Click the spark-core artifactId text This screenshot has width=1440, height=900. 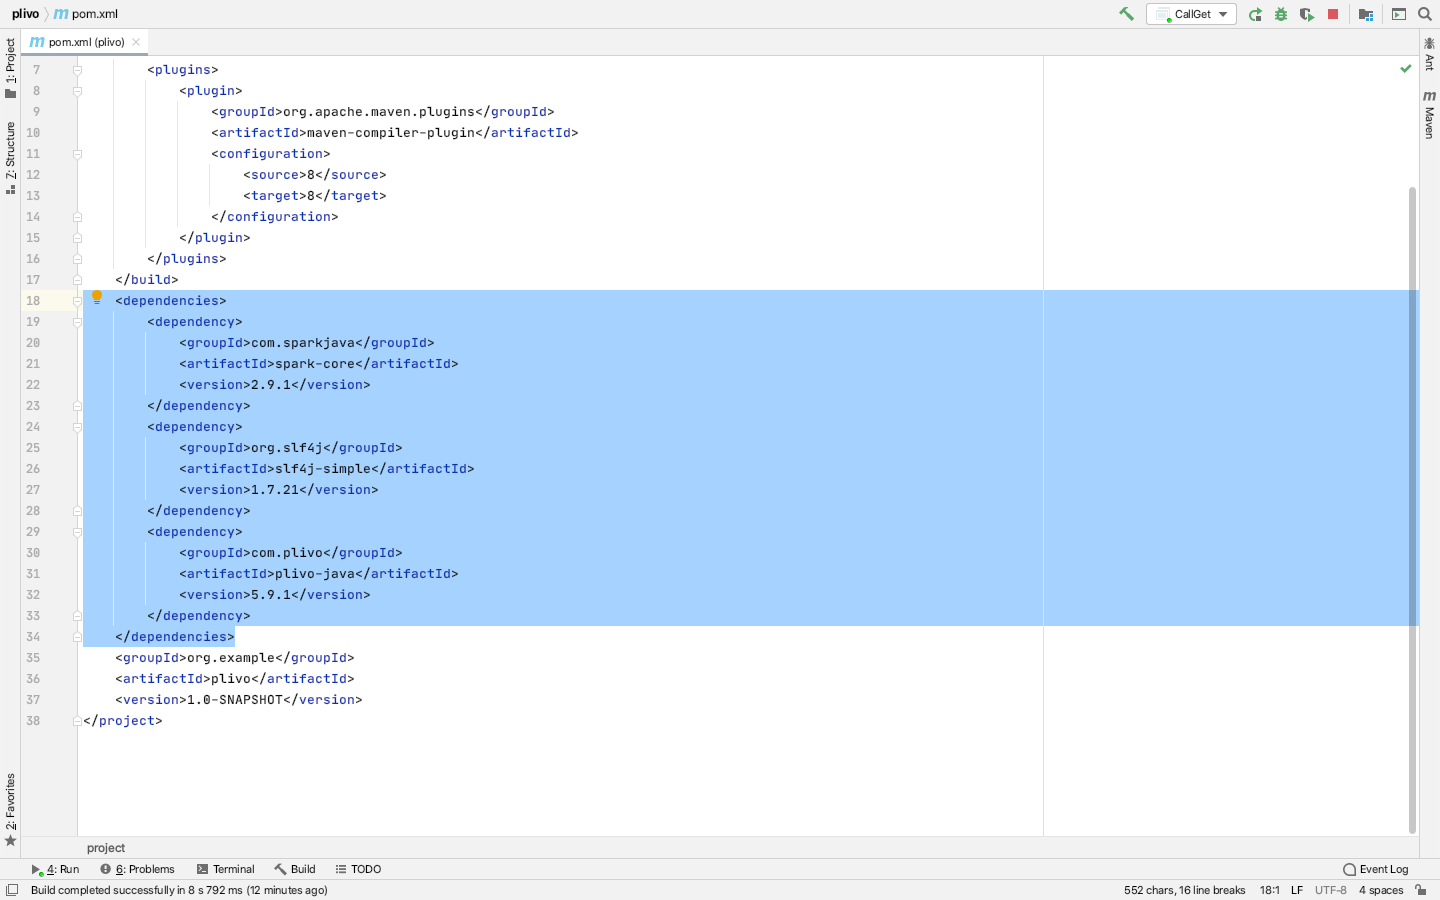click(315, 364)
